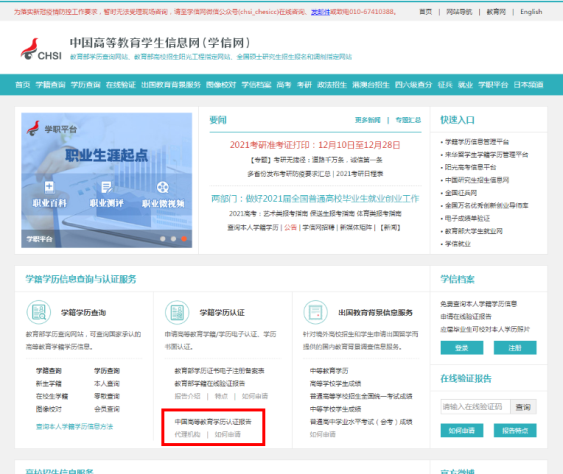Click the teal 如何申请 button

[462, 430]
